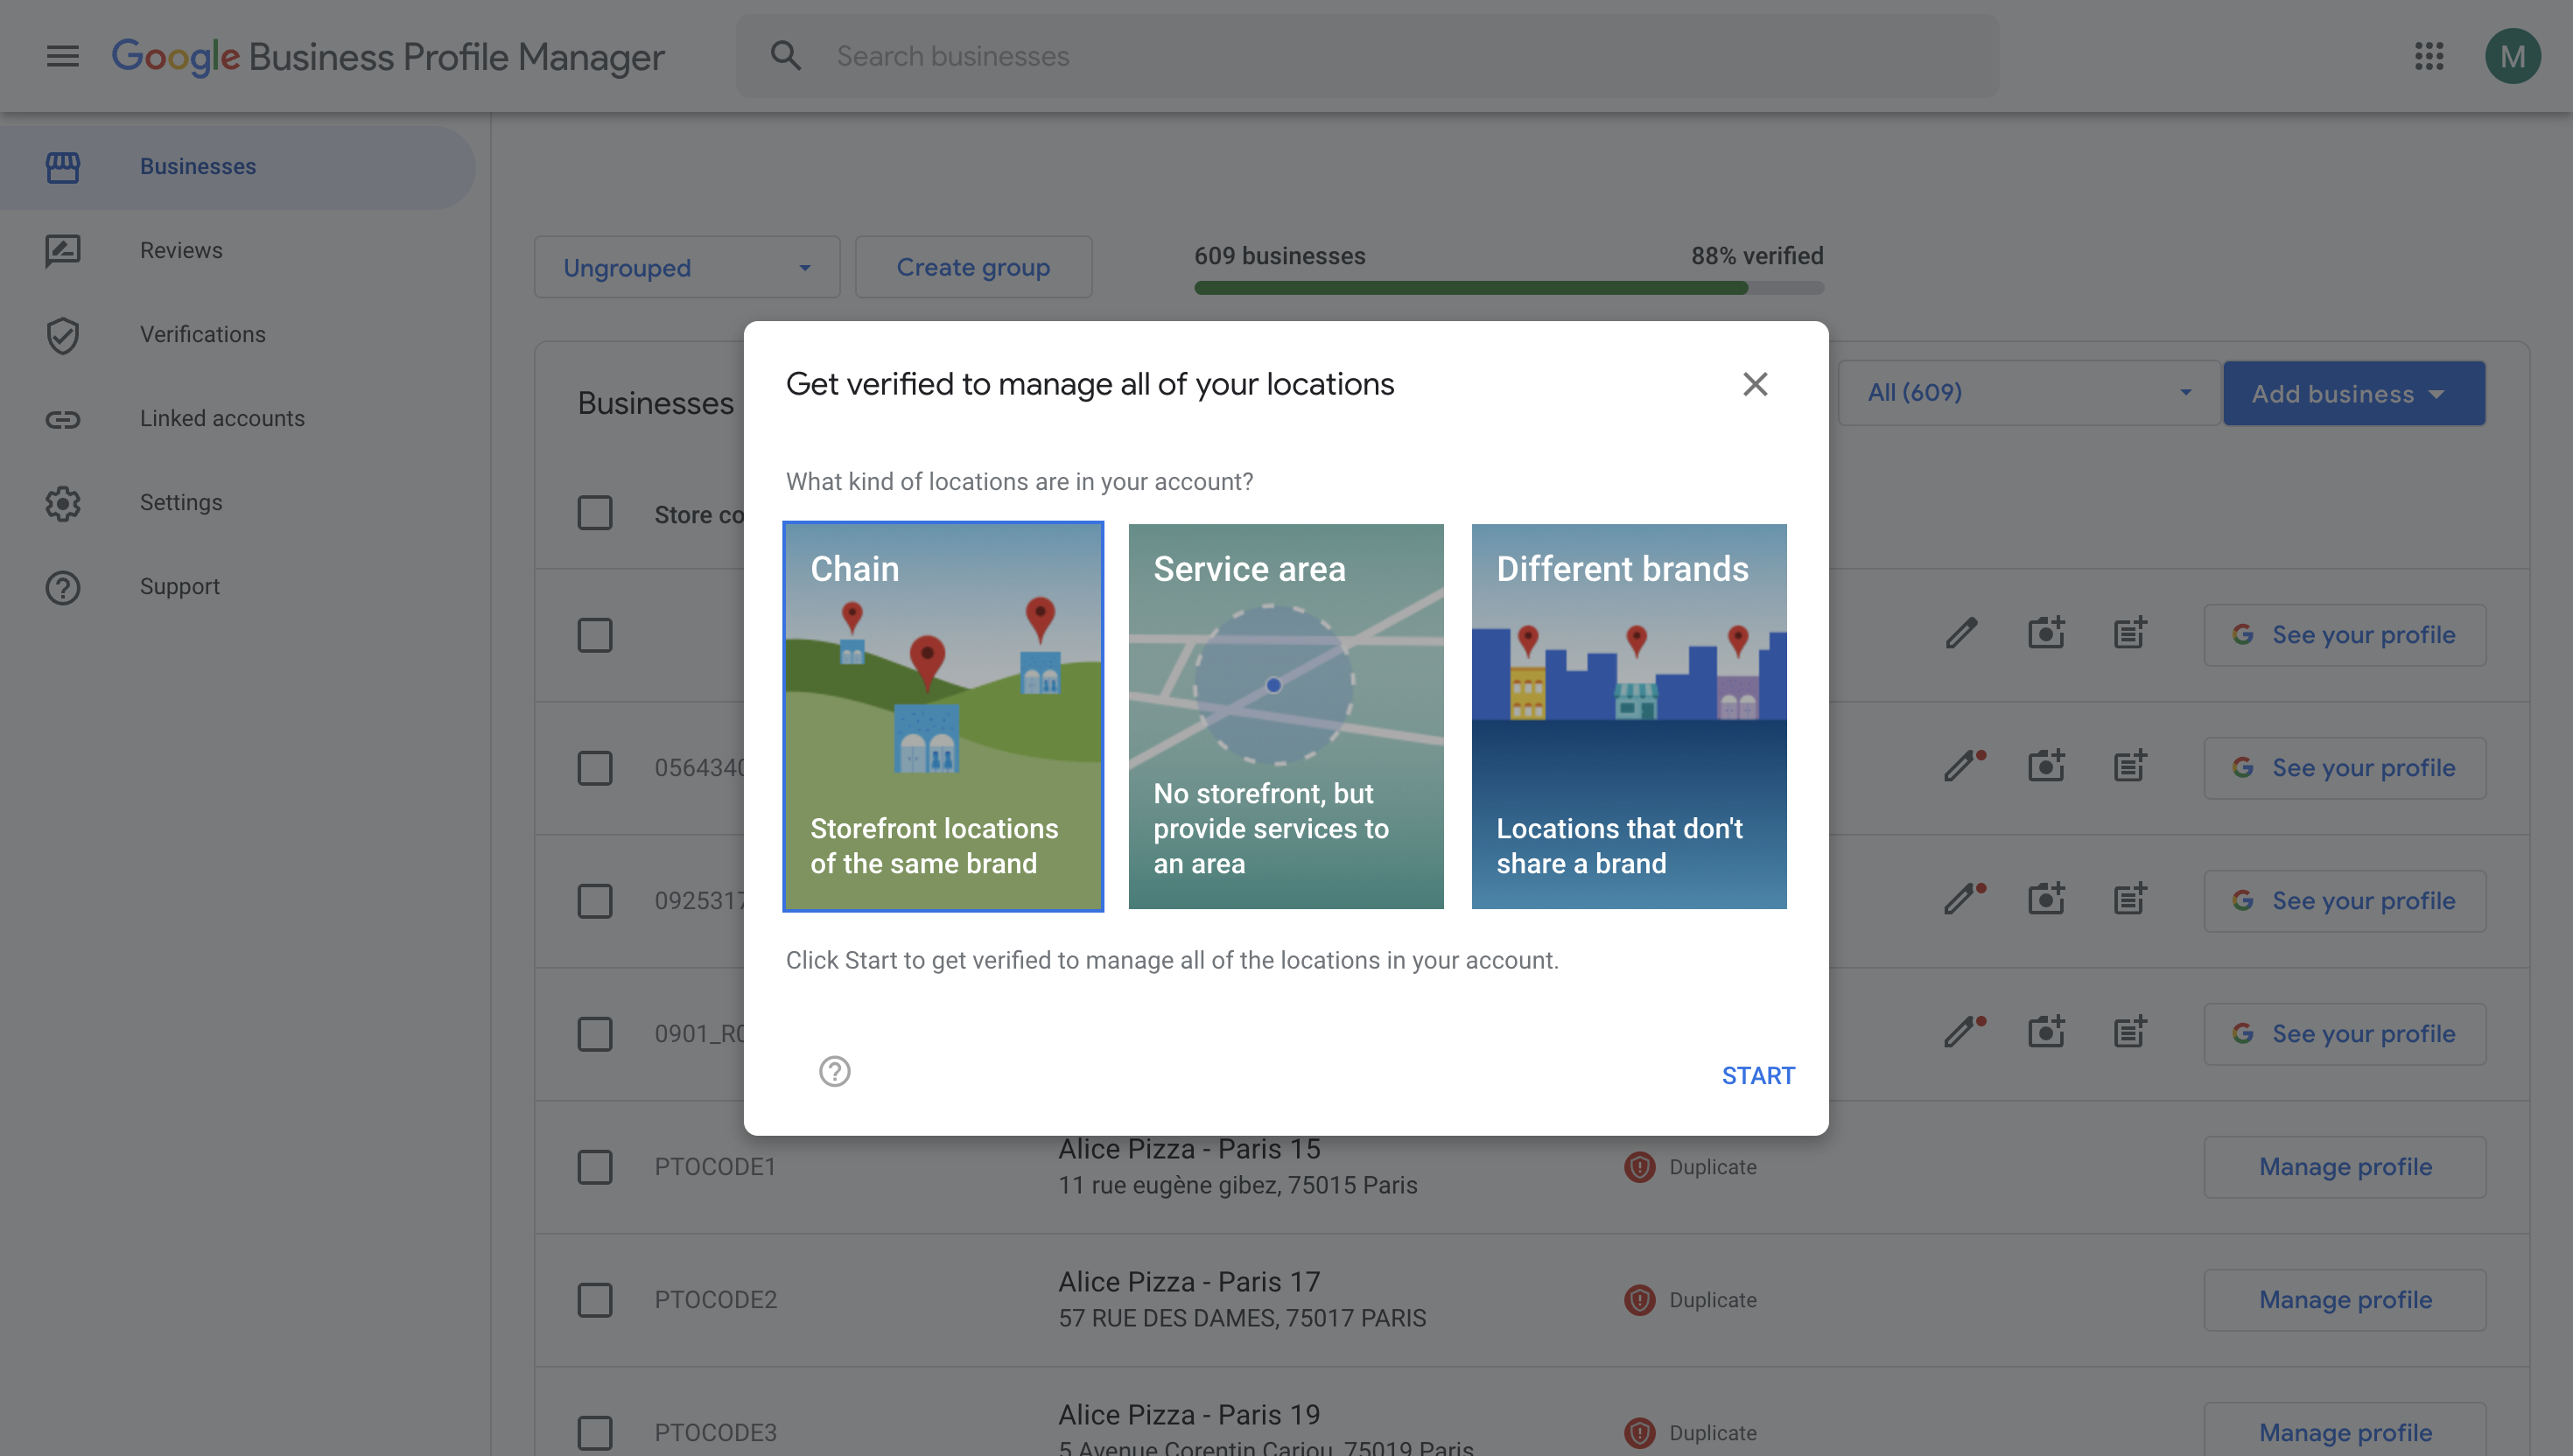2573x1456 pixels.
Task: Expand the Ungrouped dropdown
Action: pyautogui.click(x=687, y=267)
